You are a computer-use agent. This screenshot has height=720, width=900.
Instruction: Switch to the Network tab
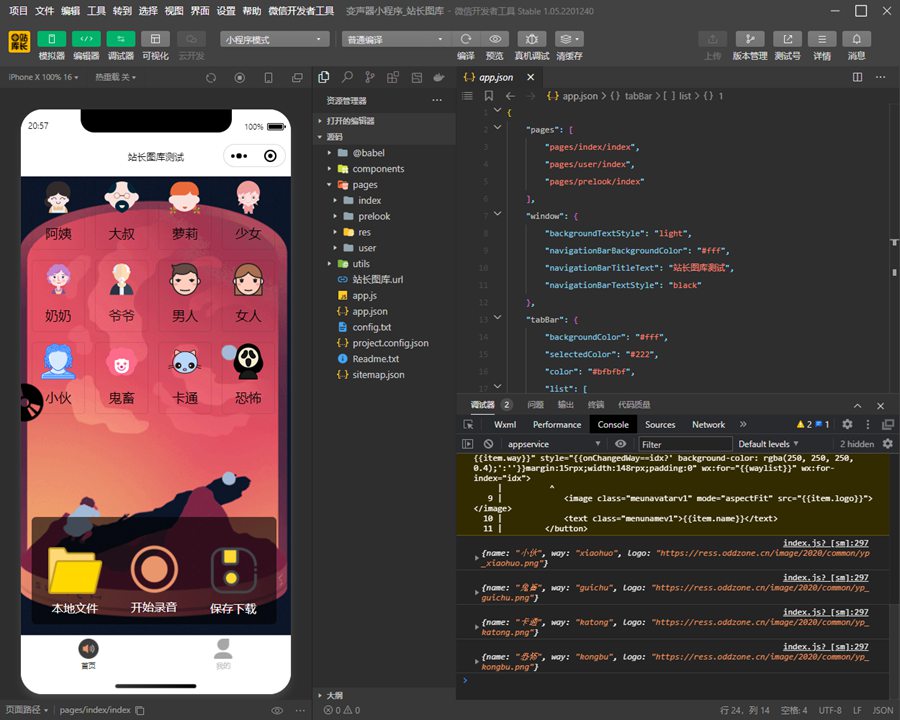pos(708,424)
